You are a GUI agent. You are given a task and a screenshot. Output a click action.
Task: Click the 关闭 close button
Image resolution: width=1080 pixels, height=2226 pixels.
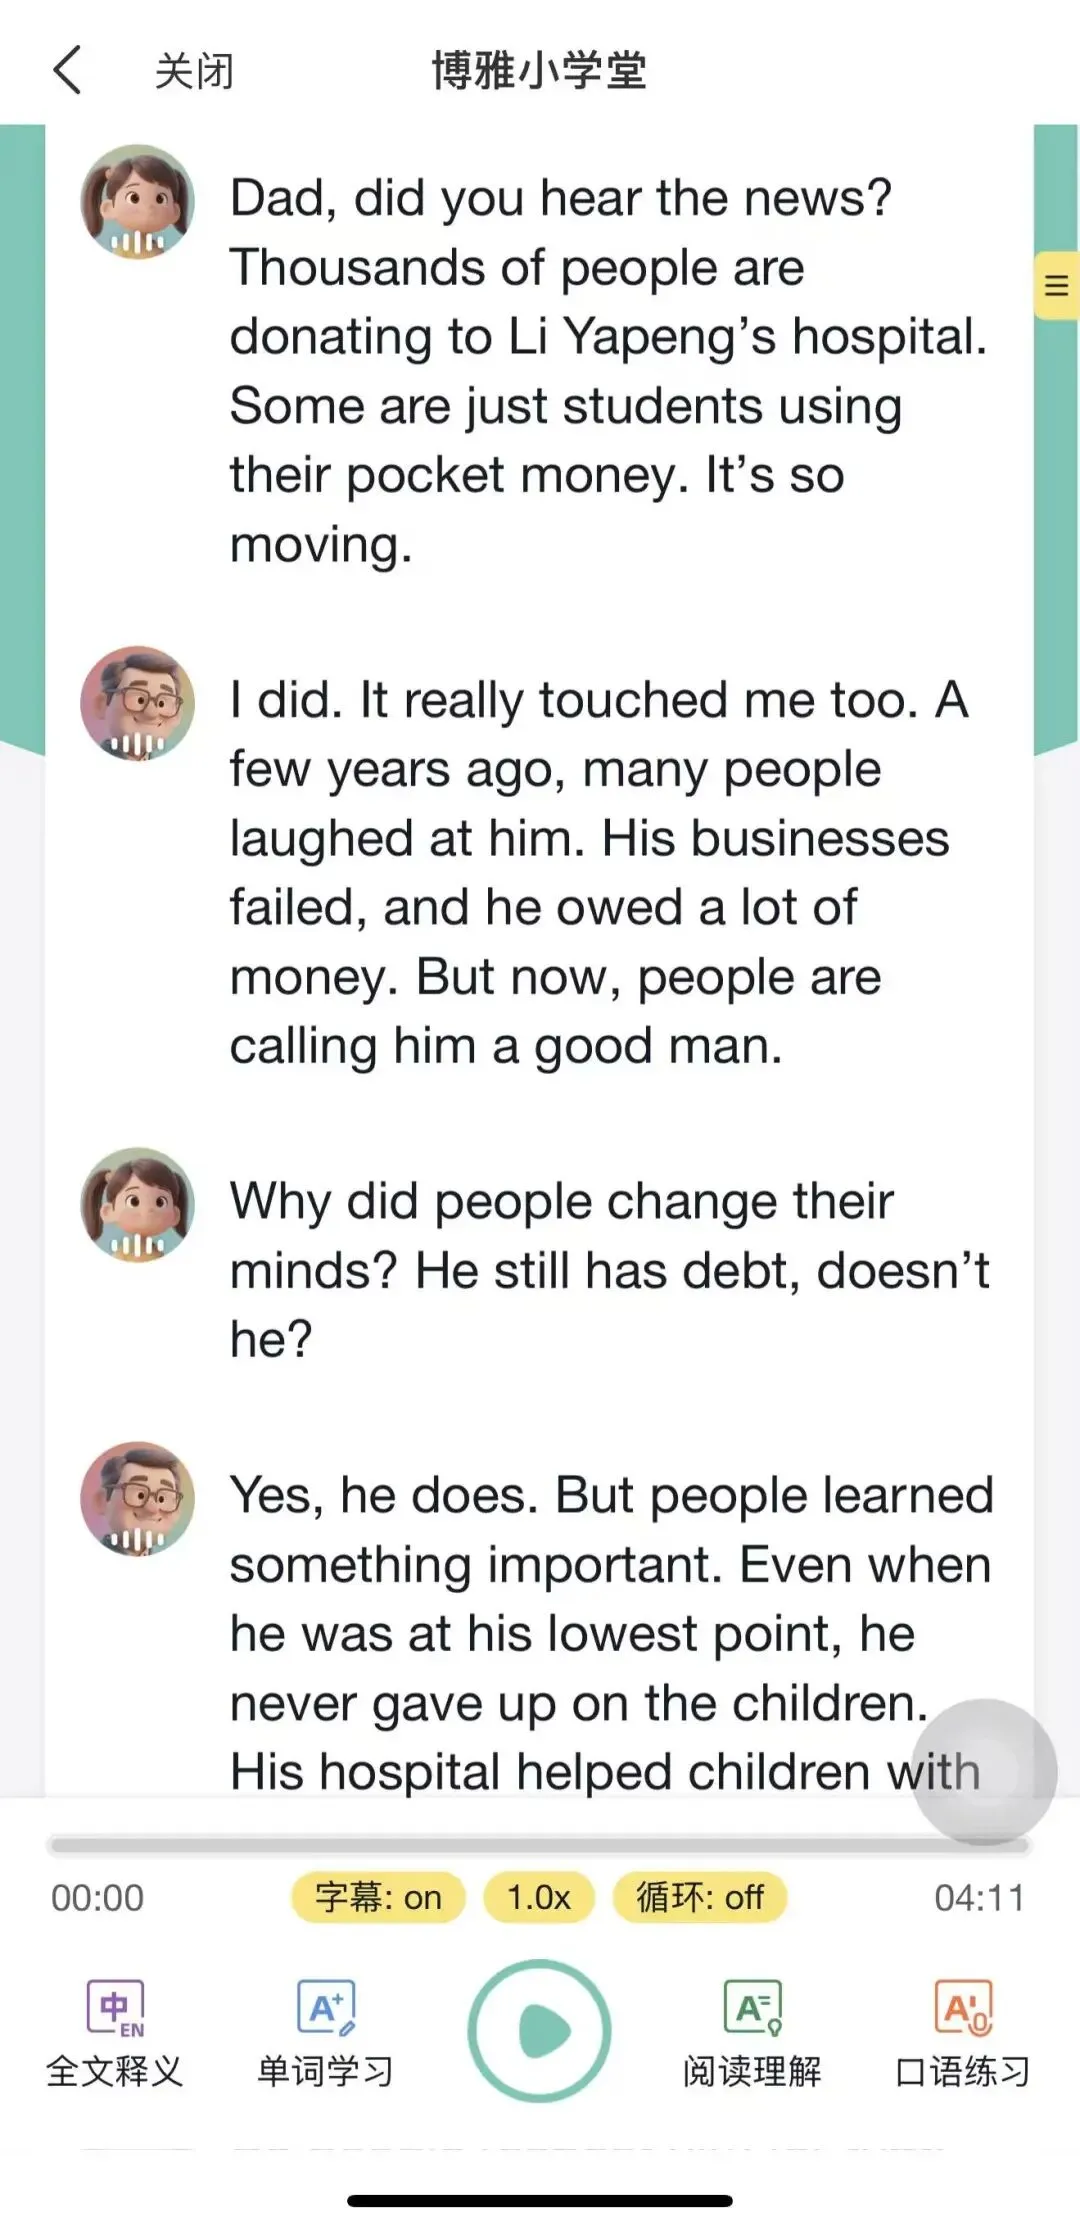[x=194, y=72]
